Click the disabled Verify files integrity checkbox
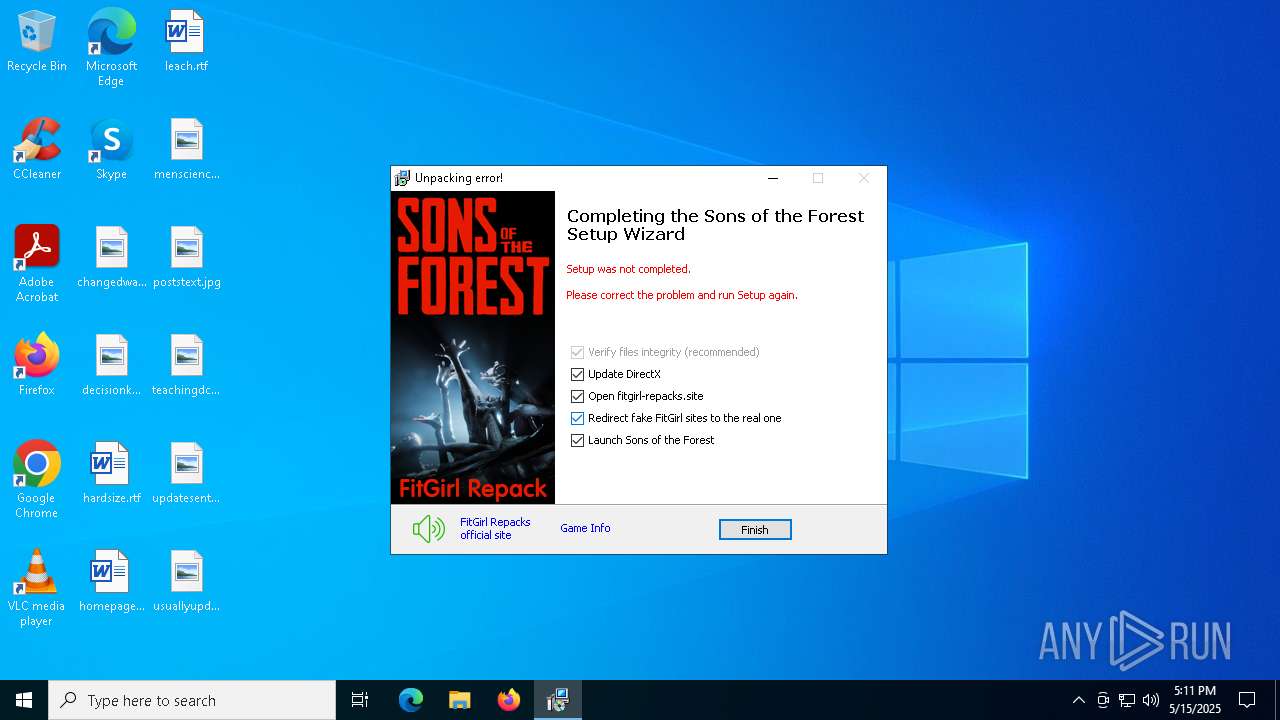 click(577, 352)
